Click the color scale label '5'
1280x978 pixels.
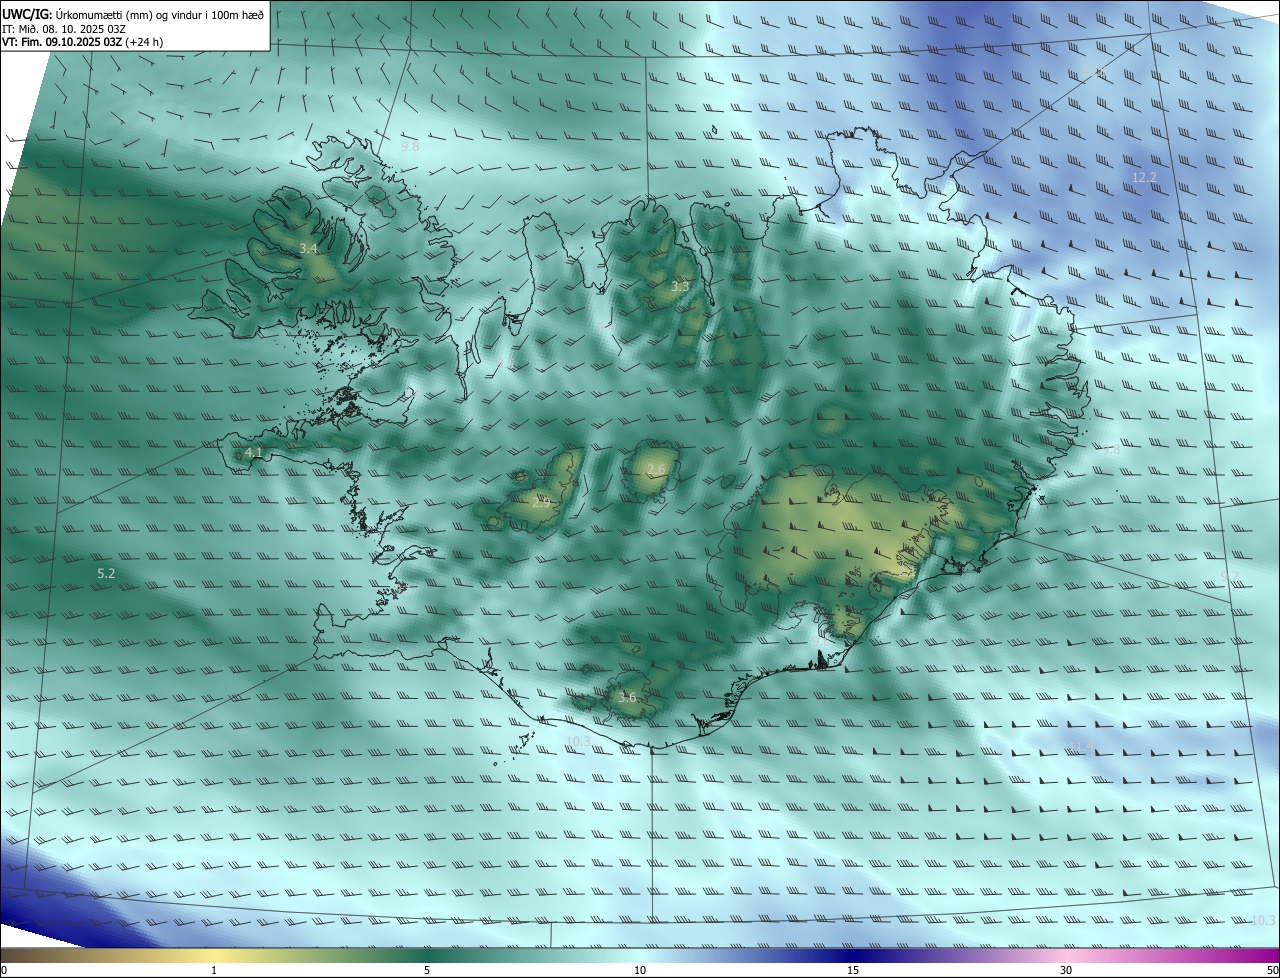tap(427, 970)
